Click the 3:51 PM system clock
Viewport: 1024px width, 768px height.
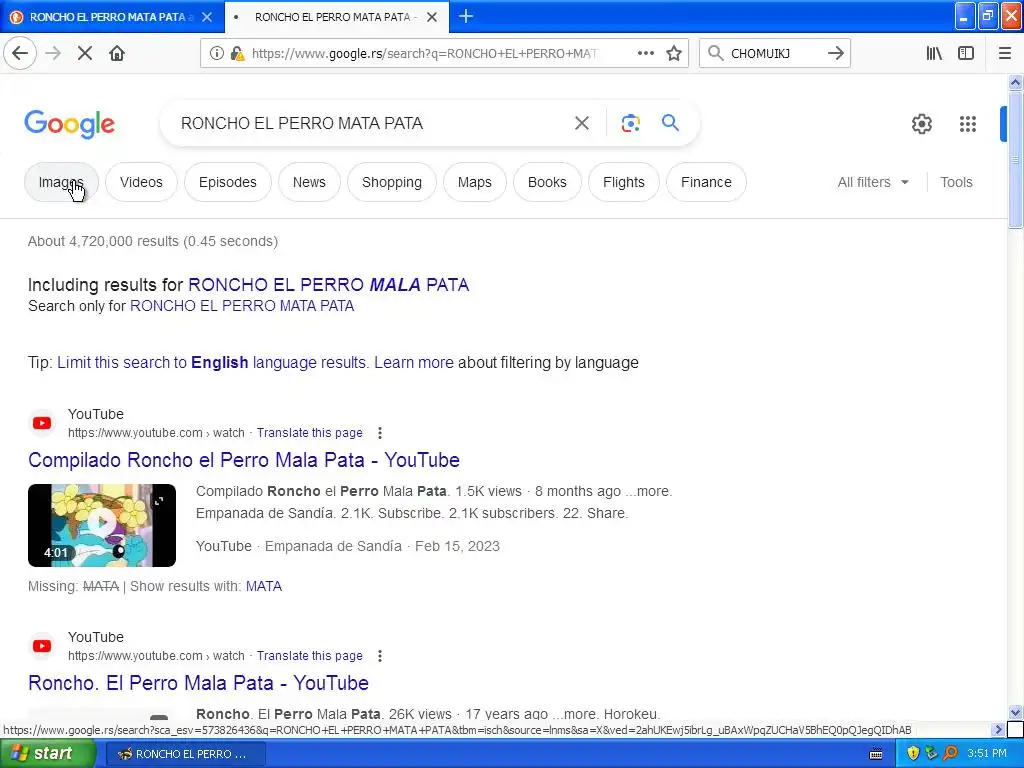987,754
